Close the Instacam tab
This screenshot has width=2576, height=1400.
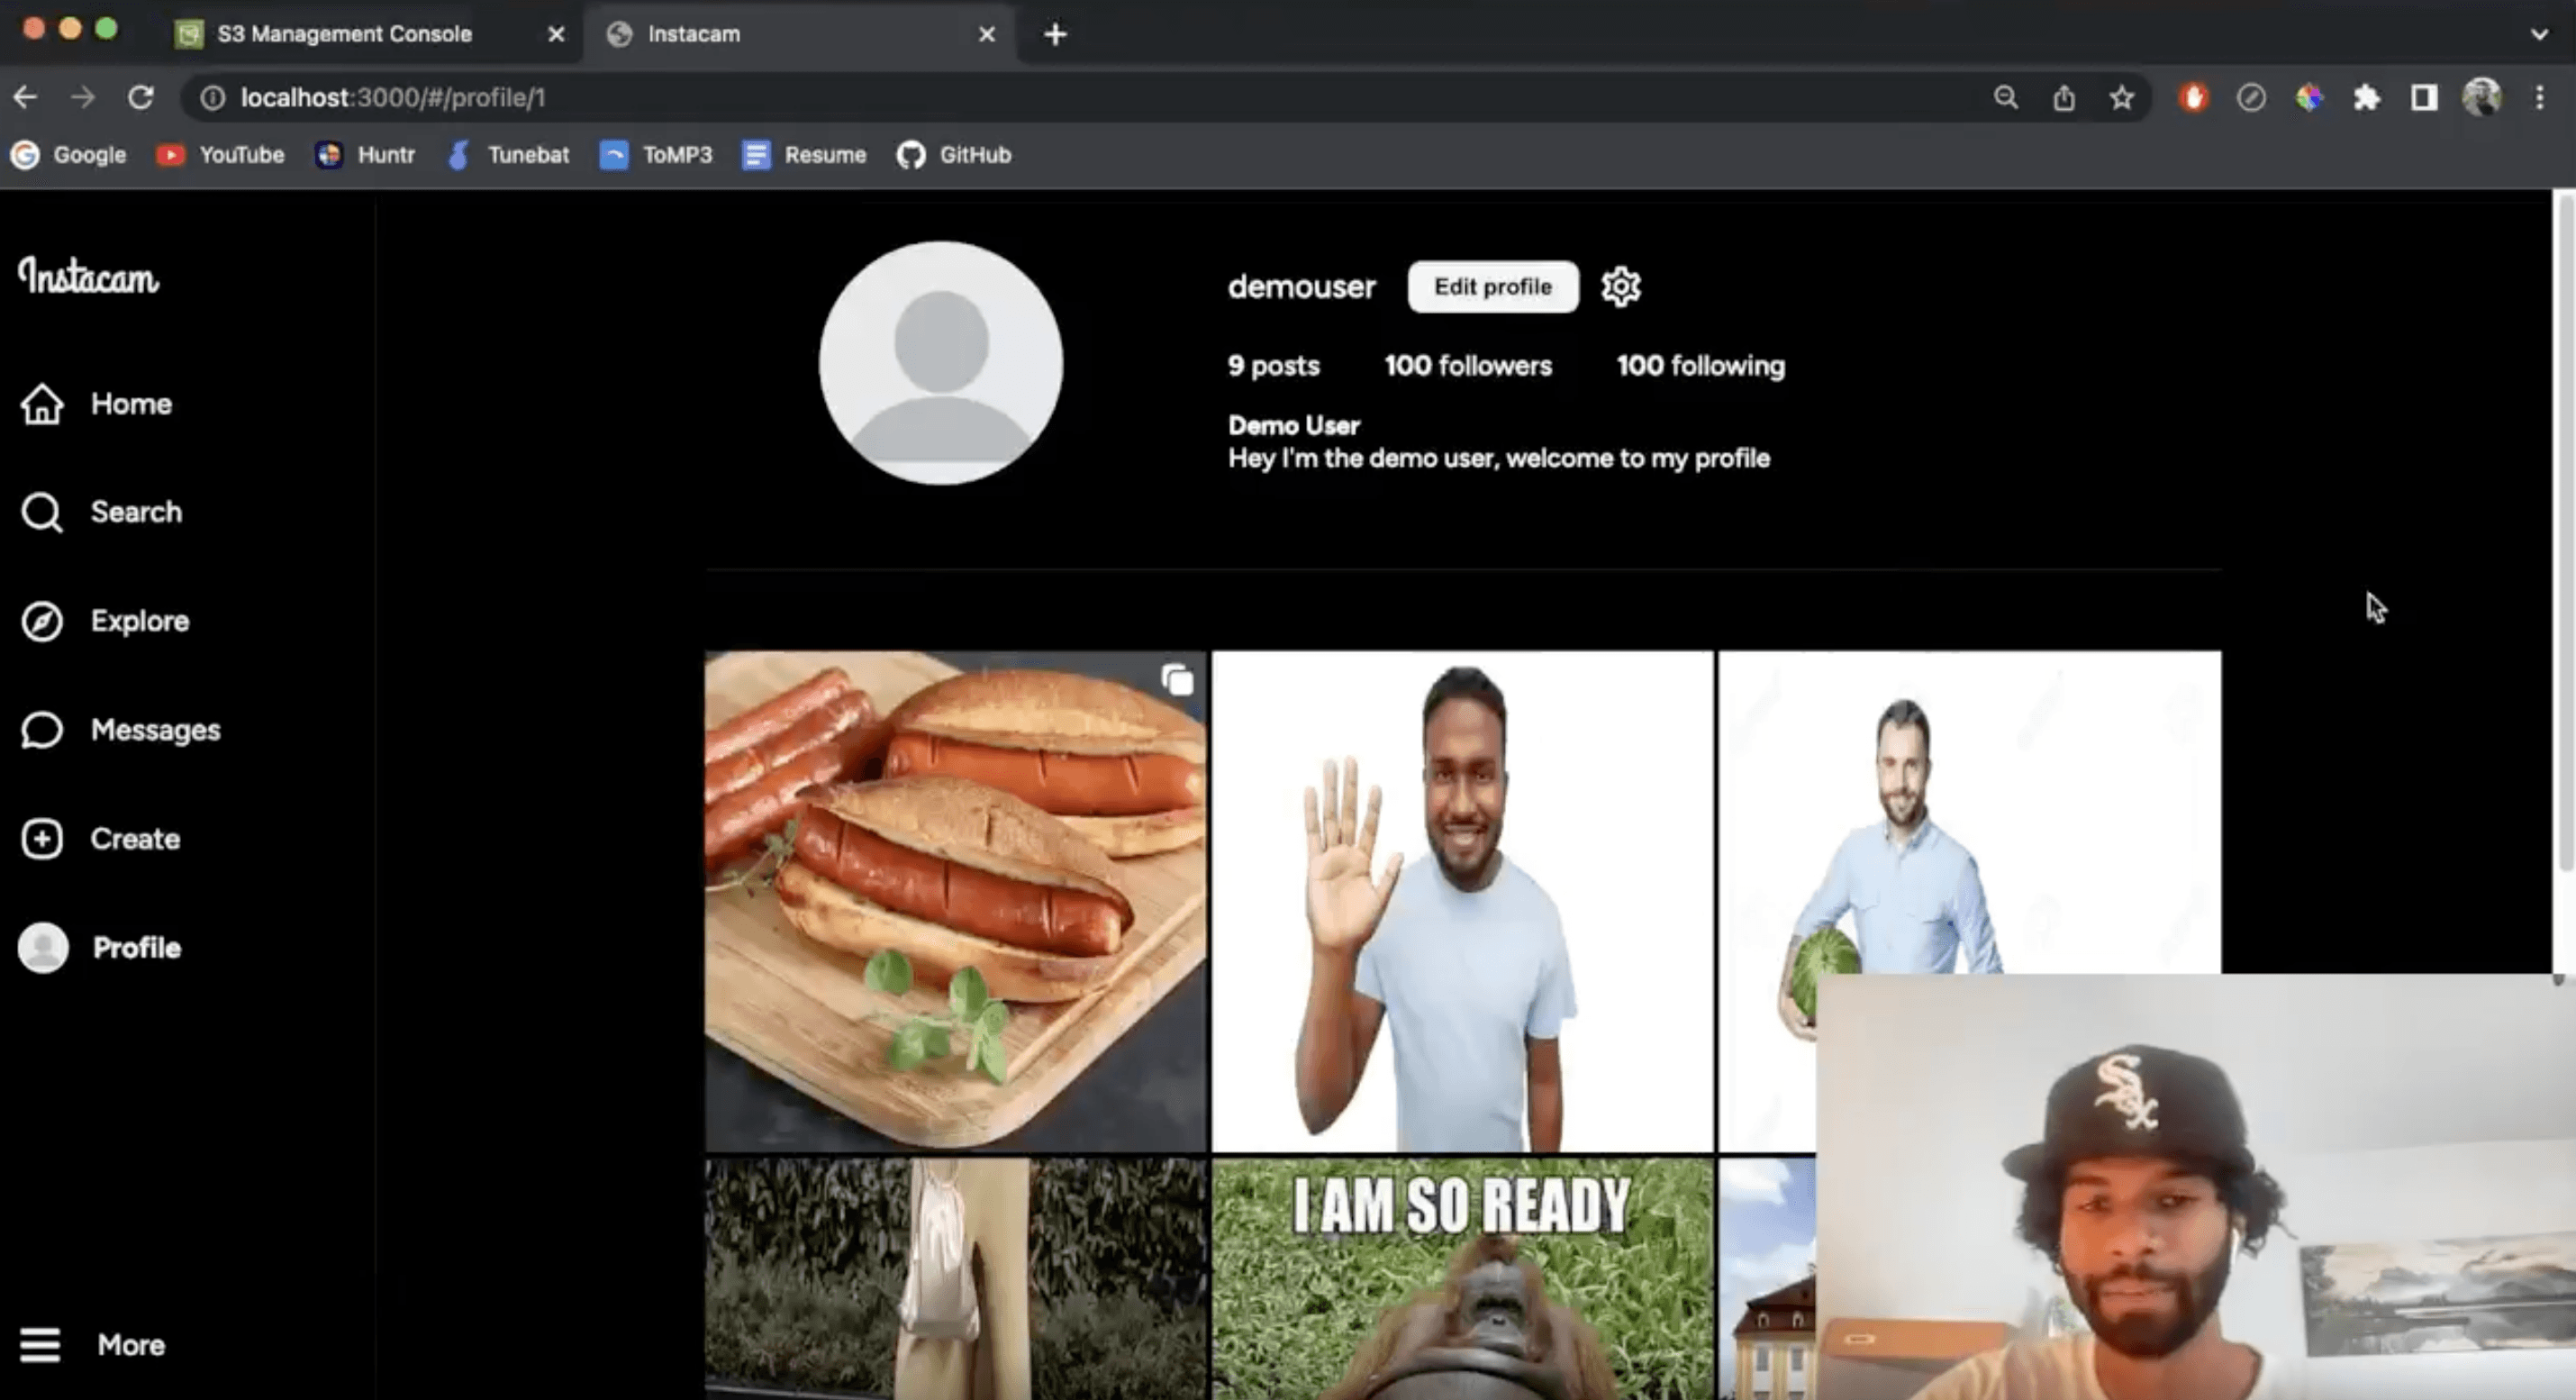click(986, 34)
